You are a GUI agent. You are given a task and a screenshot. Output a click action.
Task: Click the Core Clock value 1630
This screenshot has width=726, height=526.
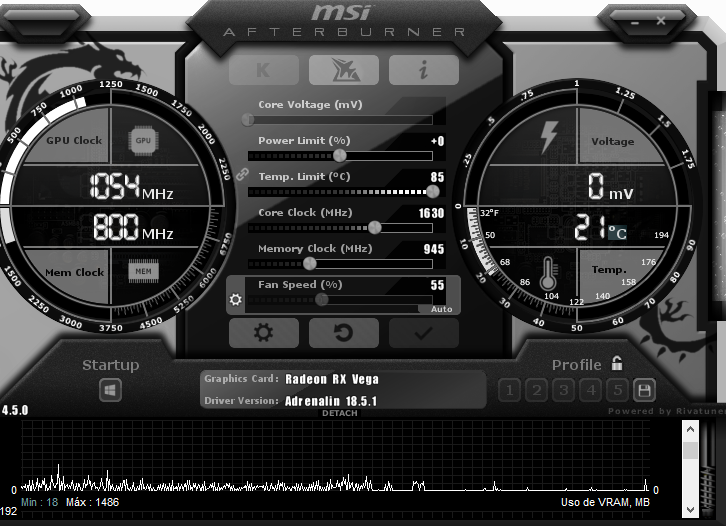click(432, 213)
